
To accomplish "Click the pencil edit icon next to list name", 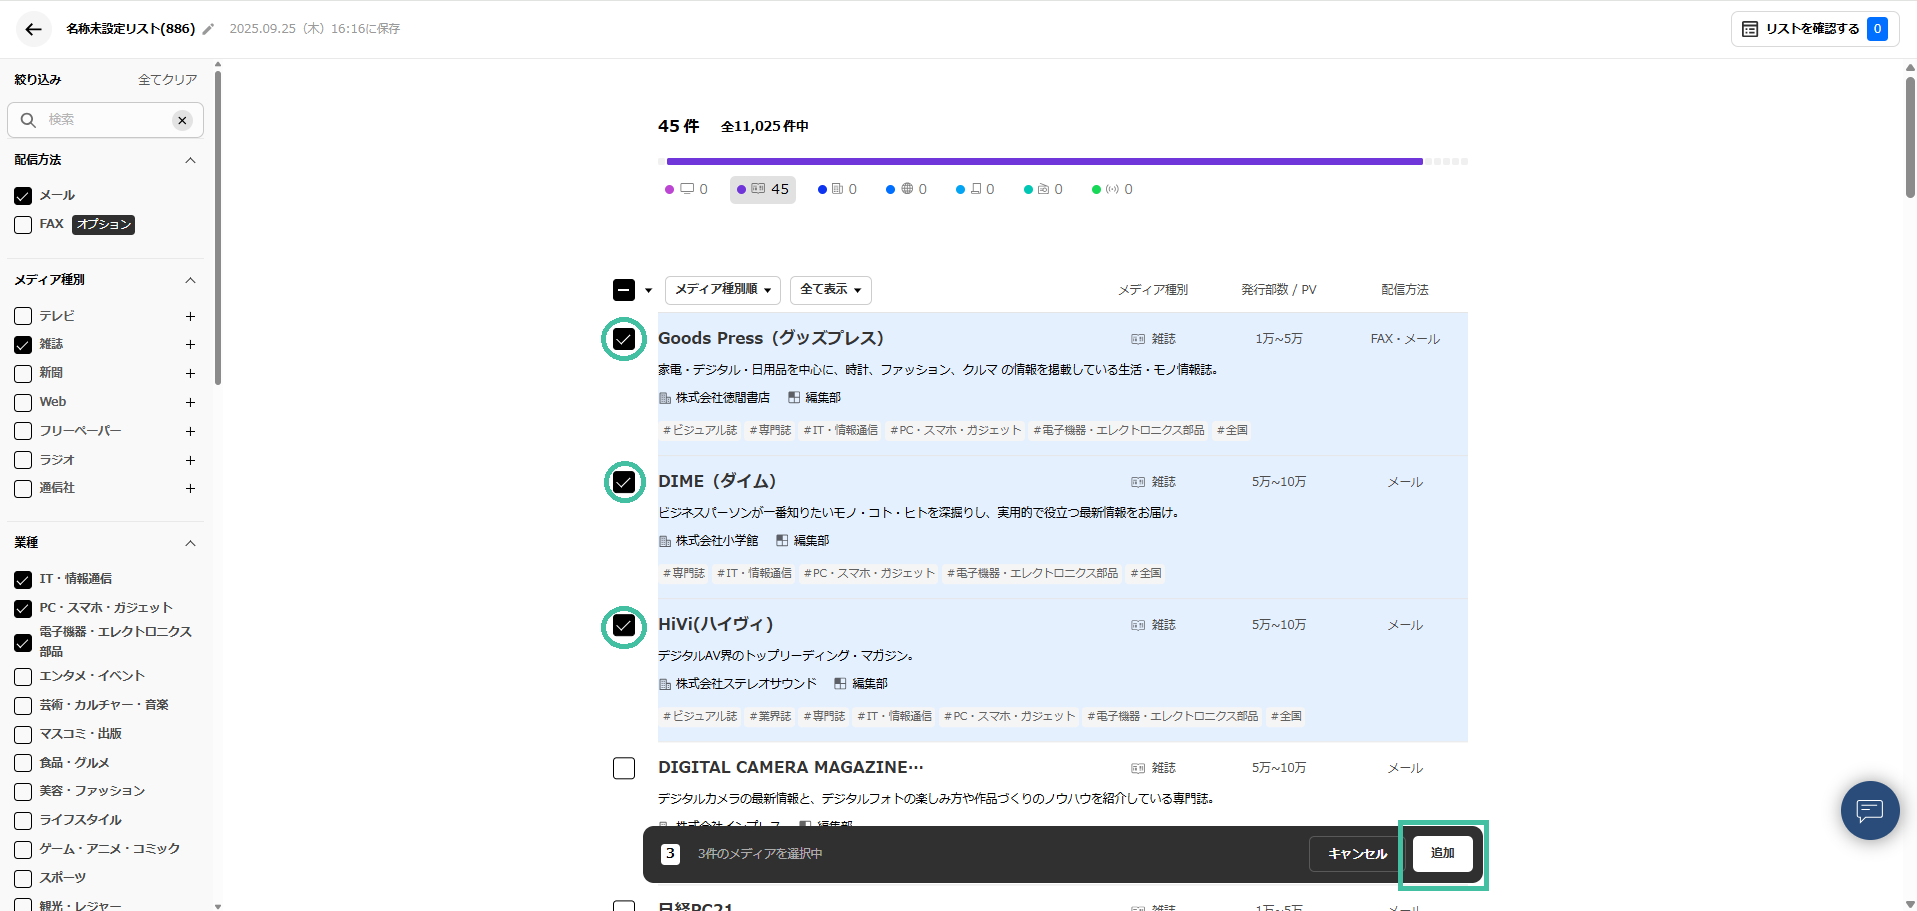I will click(x=207, y=29).
